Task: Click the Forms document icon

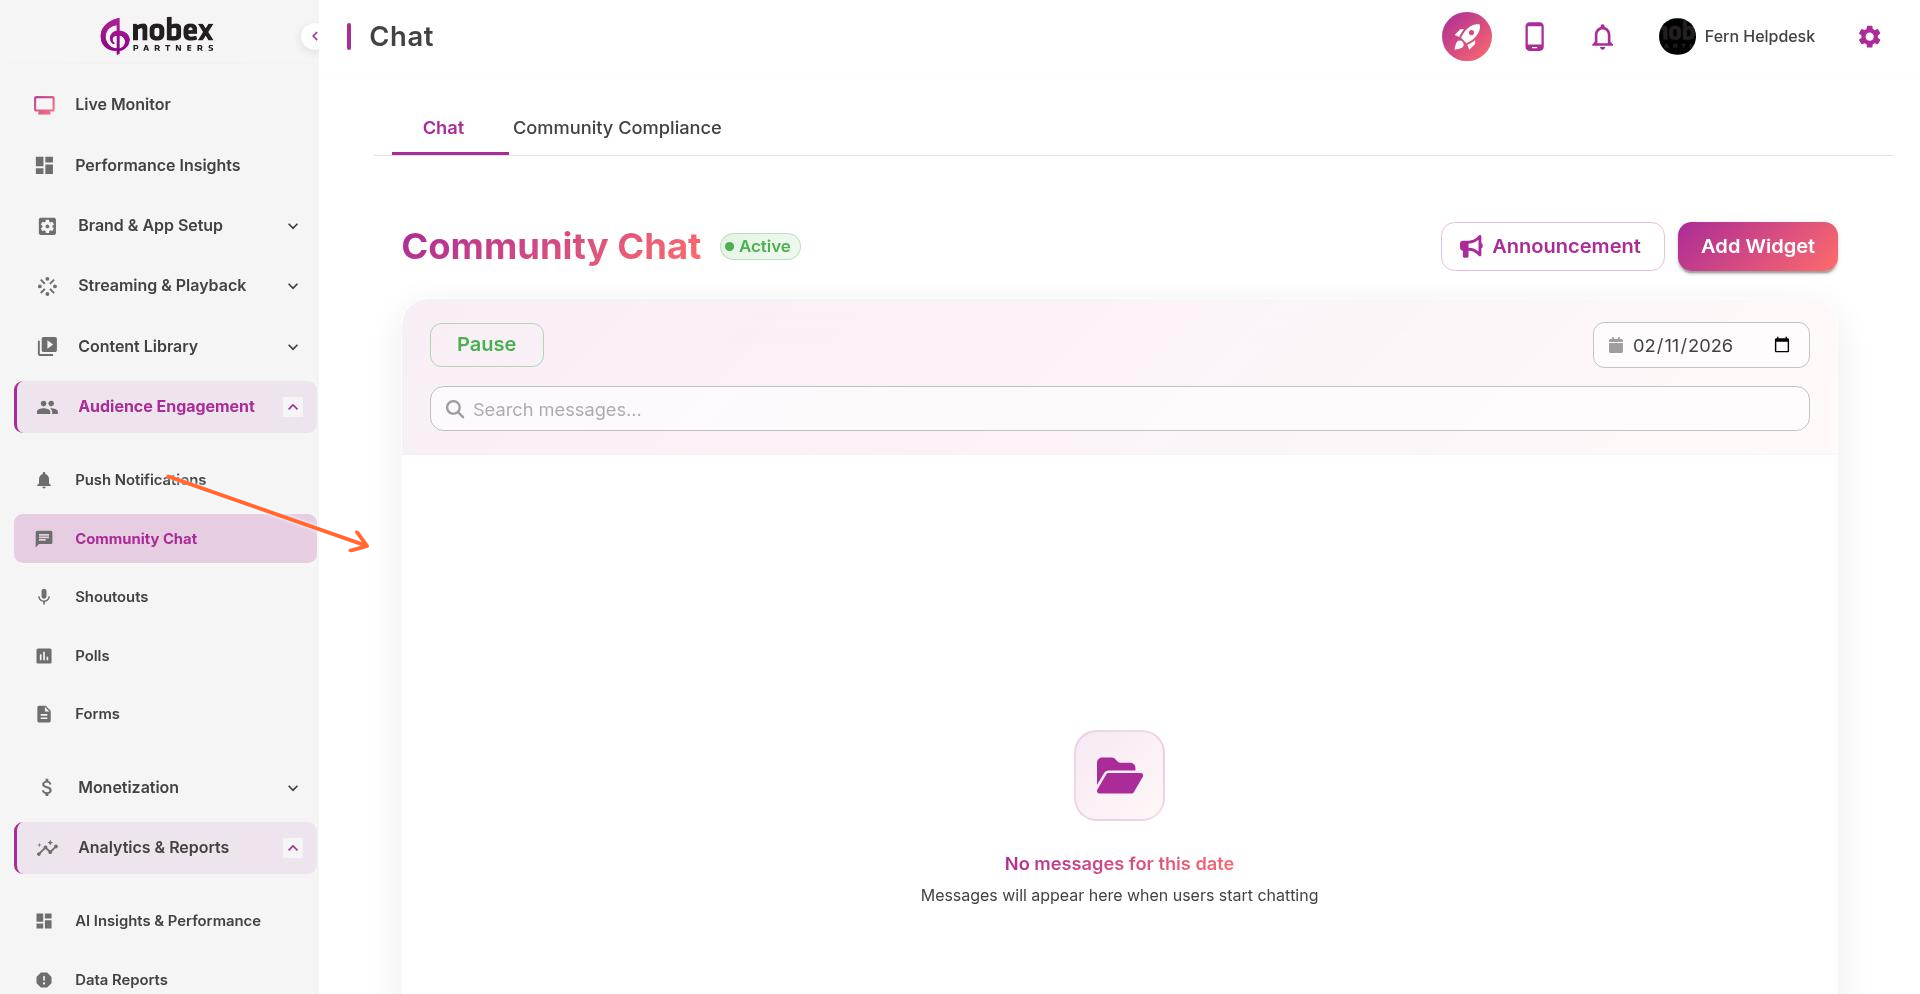Action: pos(44,713)
